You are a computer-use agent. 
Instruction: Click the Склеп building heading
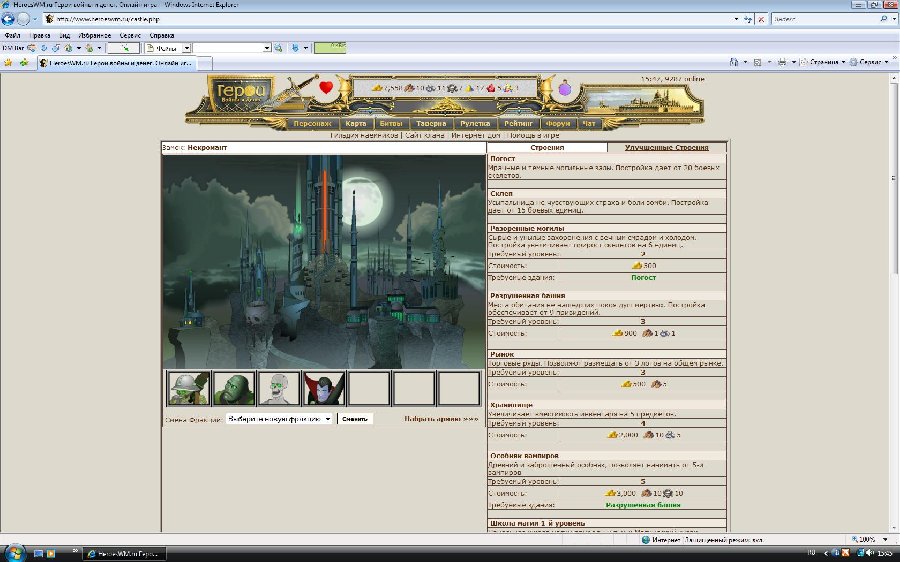click(501, 193)
